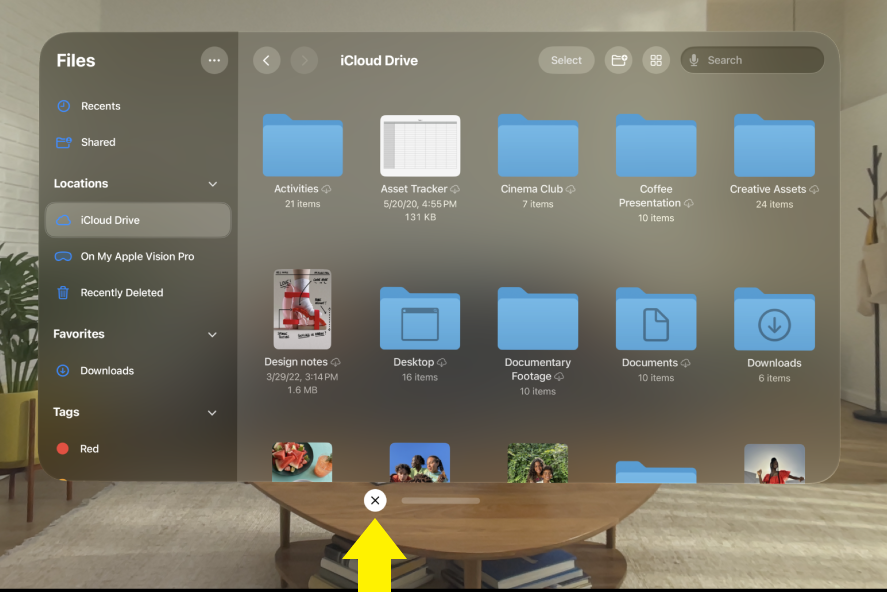Image resolution: width=887 pixels, height=592 pixels.
Task: Click the Locations heading text
Action: pos(81,183)
